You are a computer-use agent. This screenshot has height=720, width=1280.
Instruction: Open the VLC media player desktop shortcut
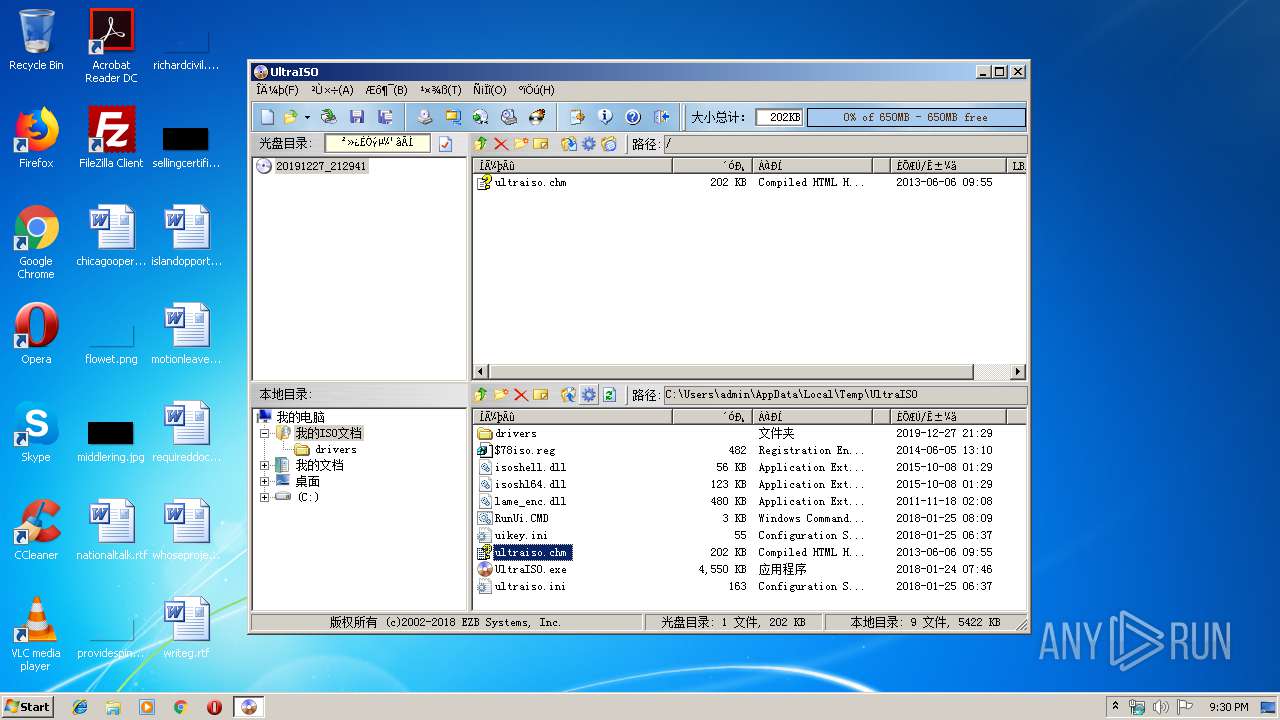(35, 634)
